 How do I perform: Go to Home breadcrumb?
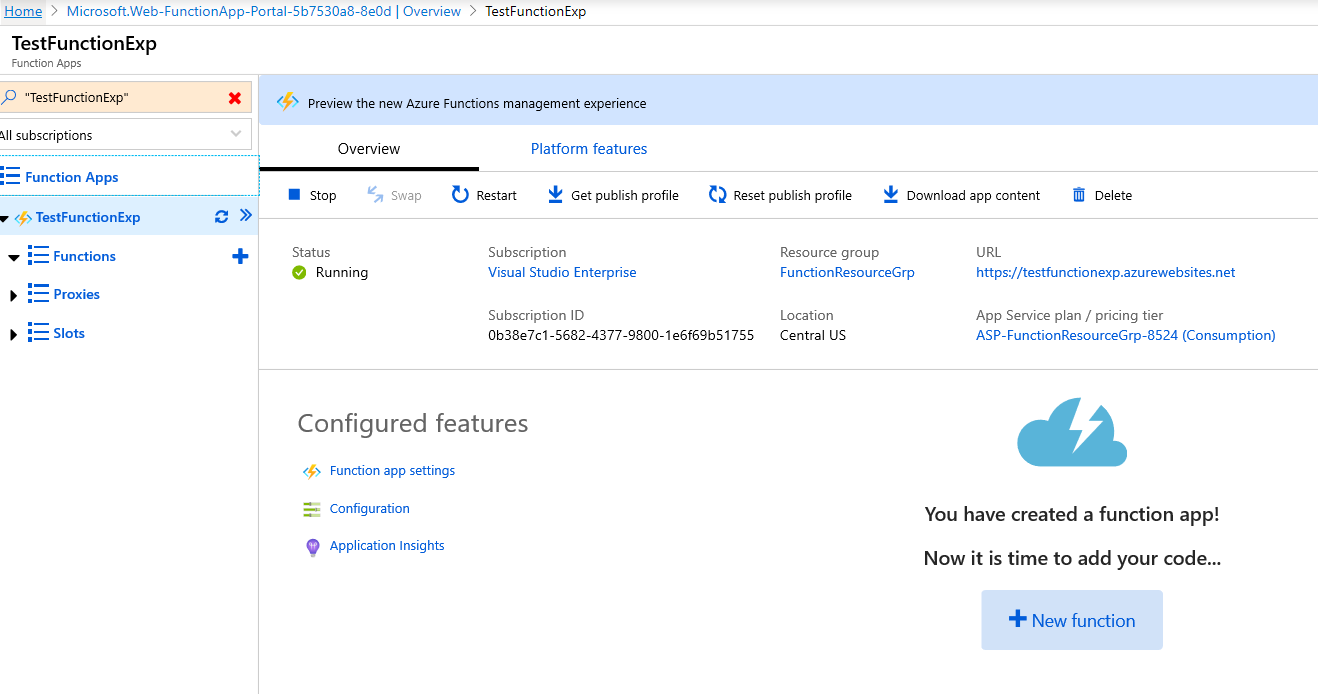coord(23,11)
